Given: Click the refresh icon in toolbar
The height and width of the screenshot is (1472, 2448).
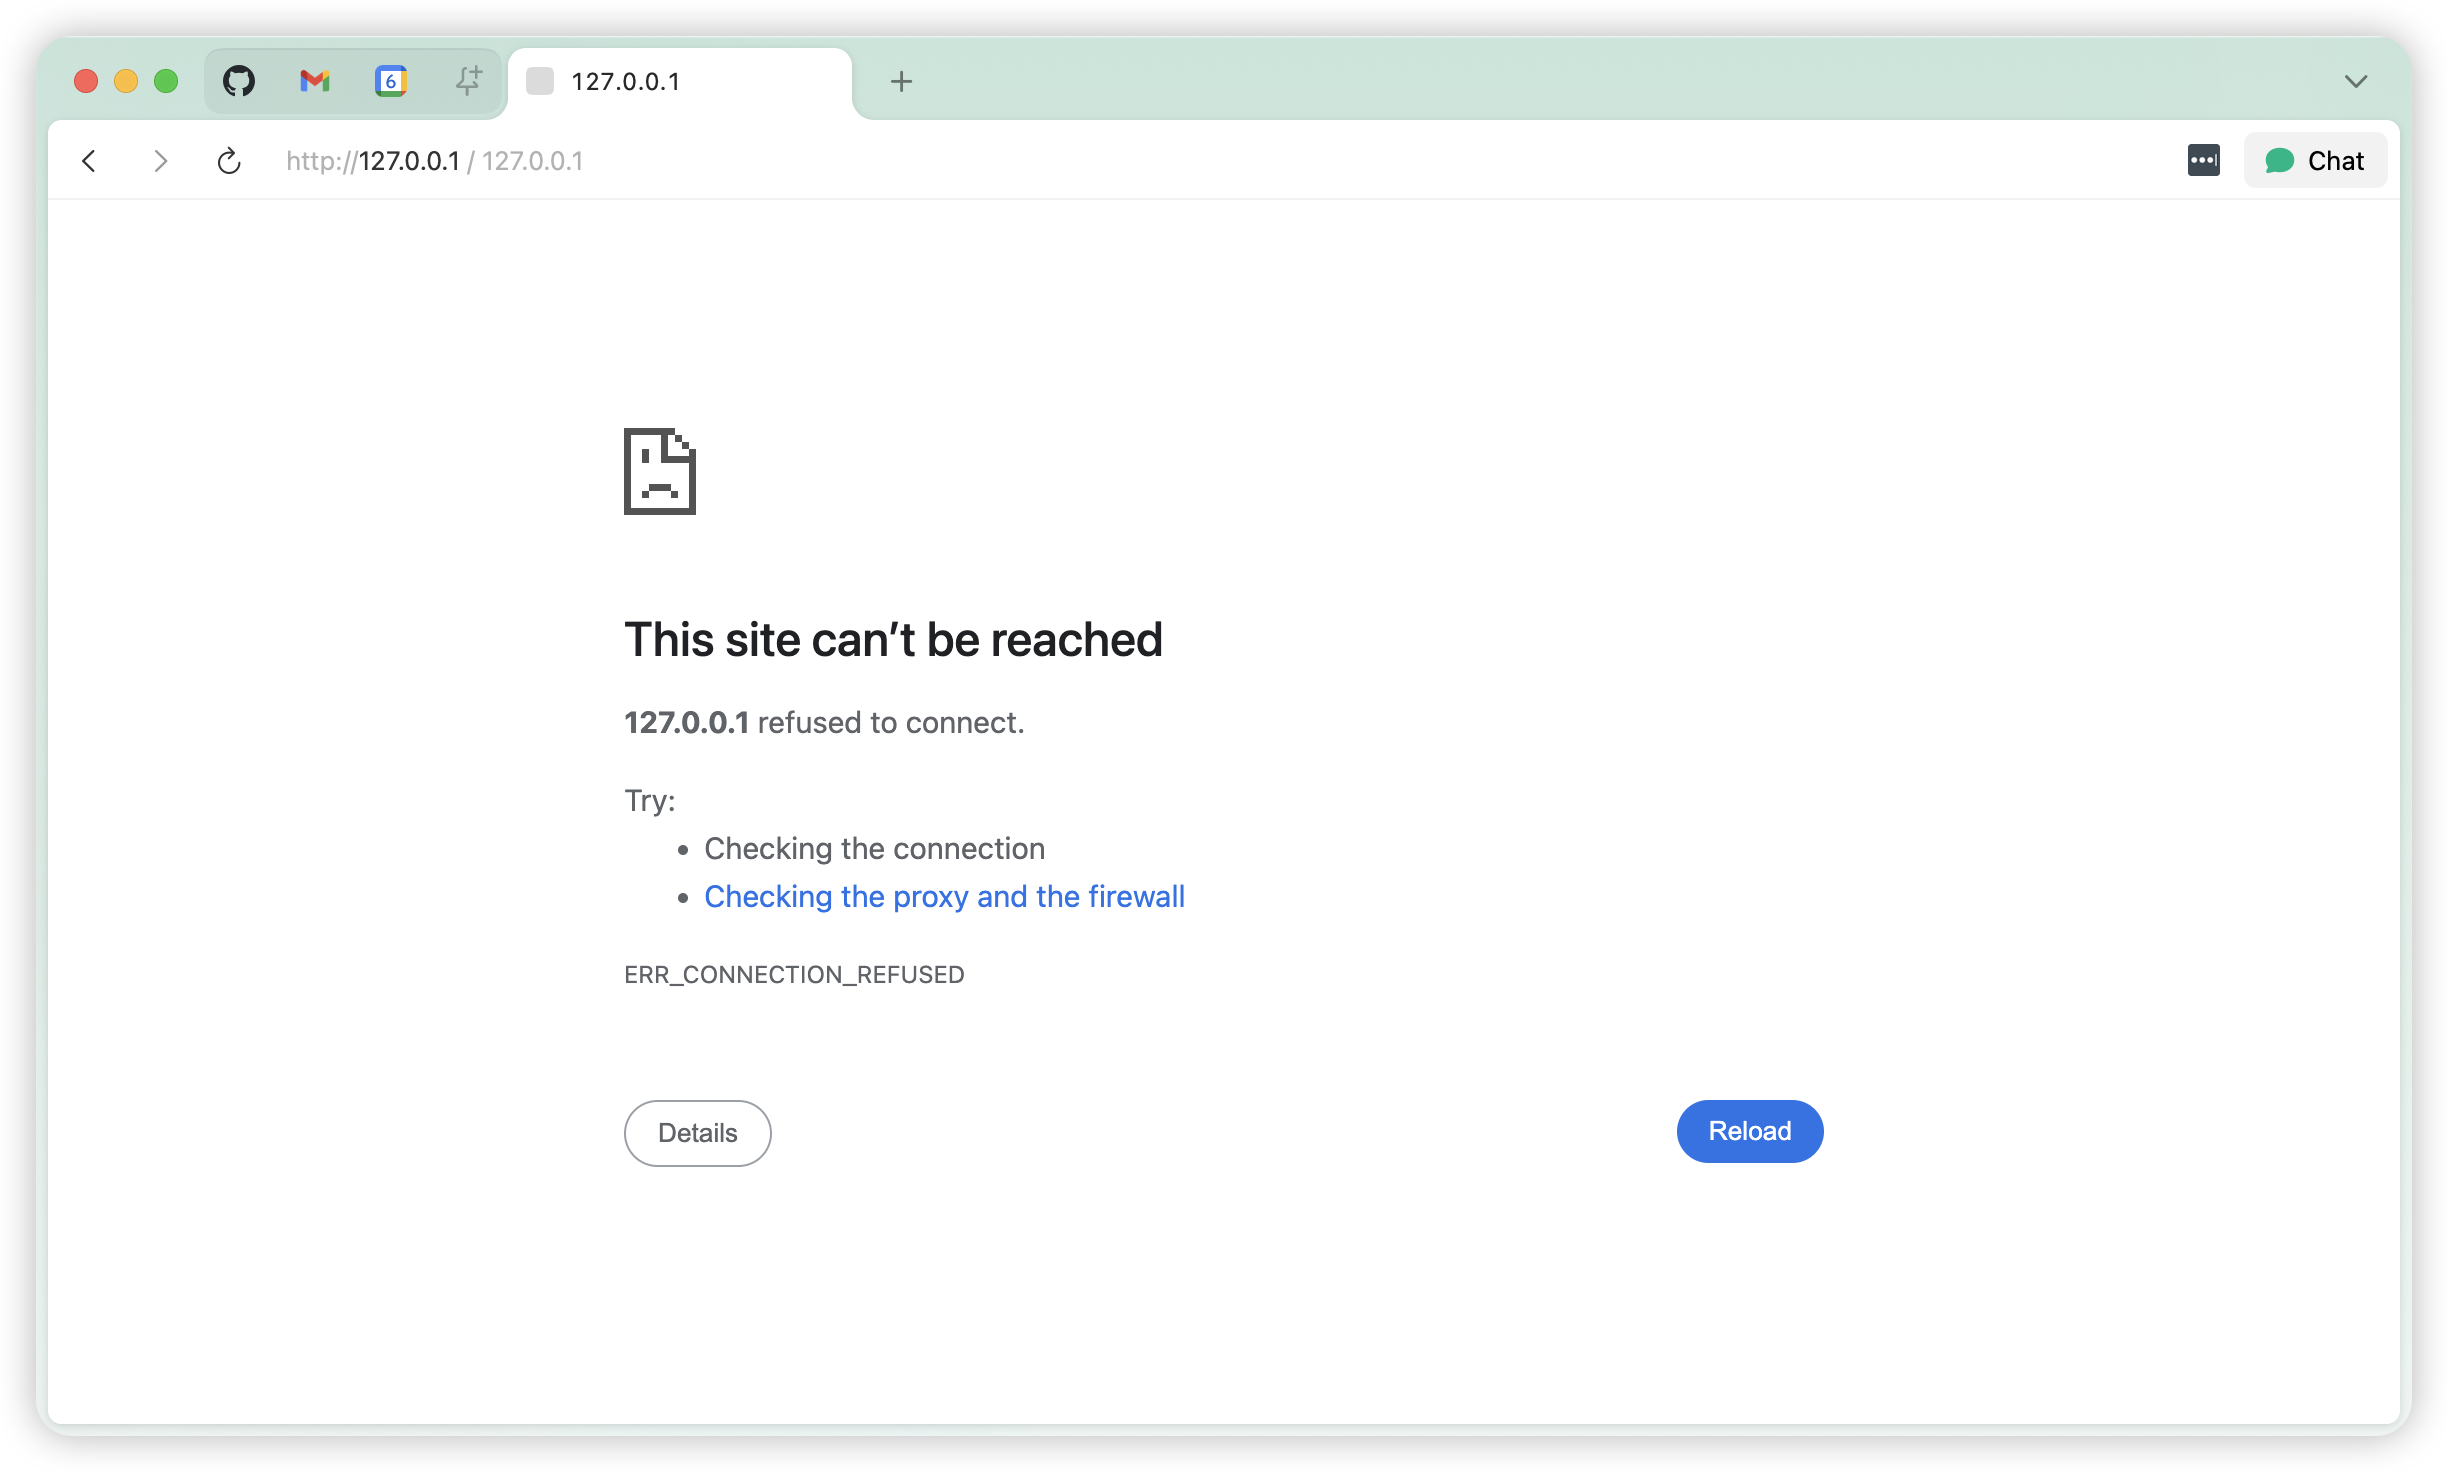Looking at the screenshot, I should point(229,161).
